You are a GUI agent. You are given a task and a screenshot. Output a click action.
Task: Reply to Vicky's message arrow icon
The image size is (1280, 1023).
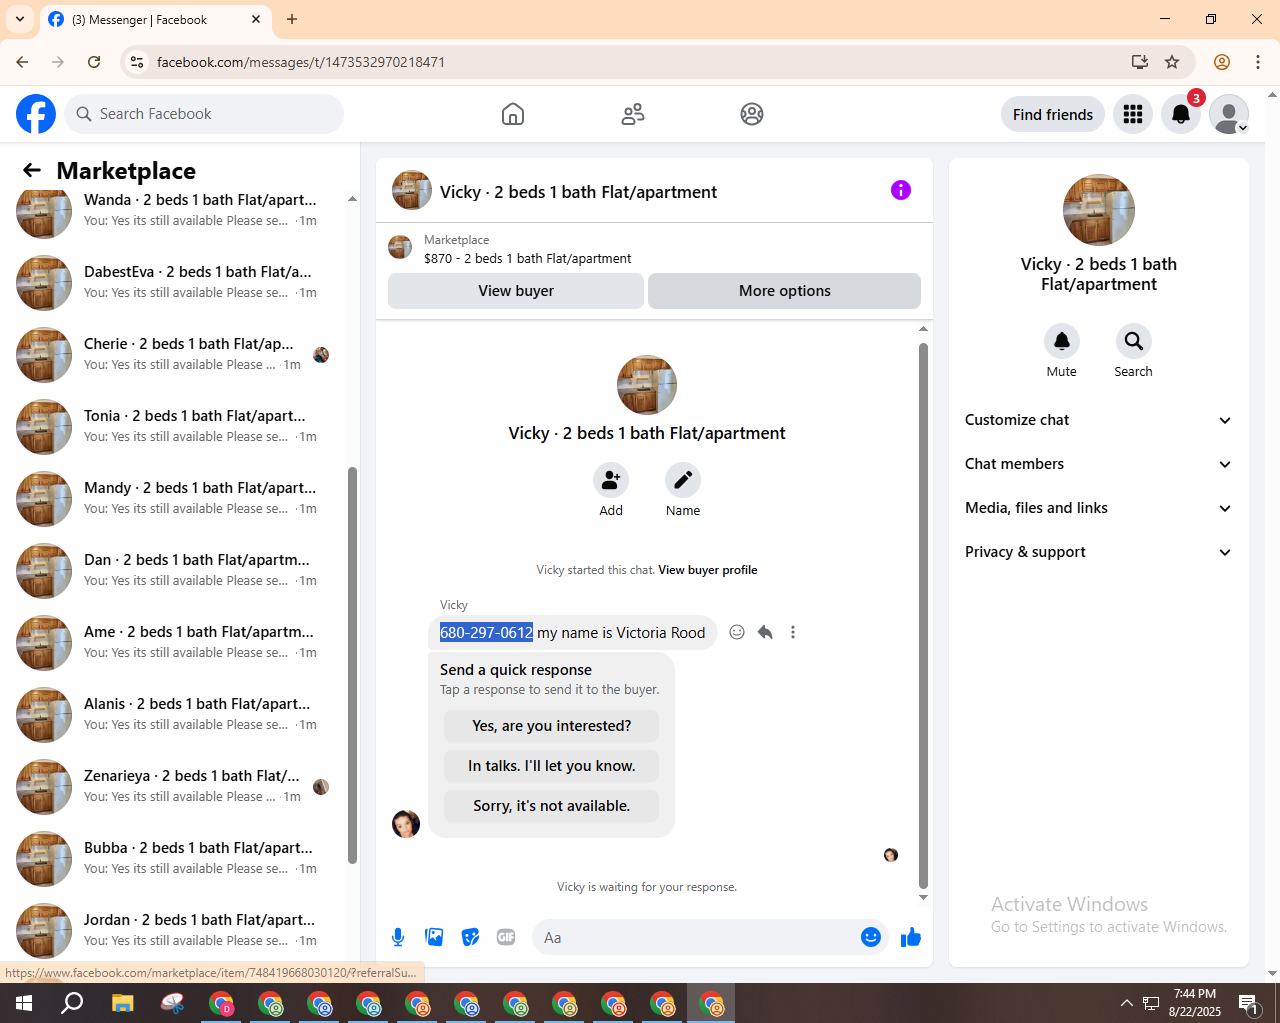[765, 632]
